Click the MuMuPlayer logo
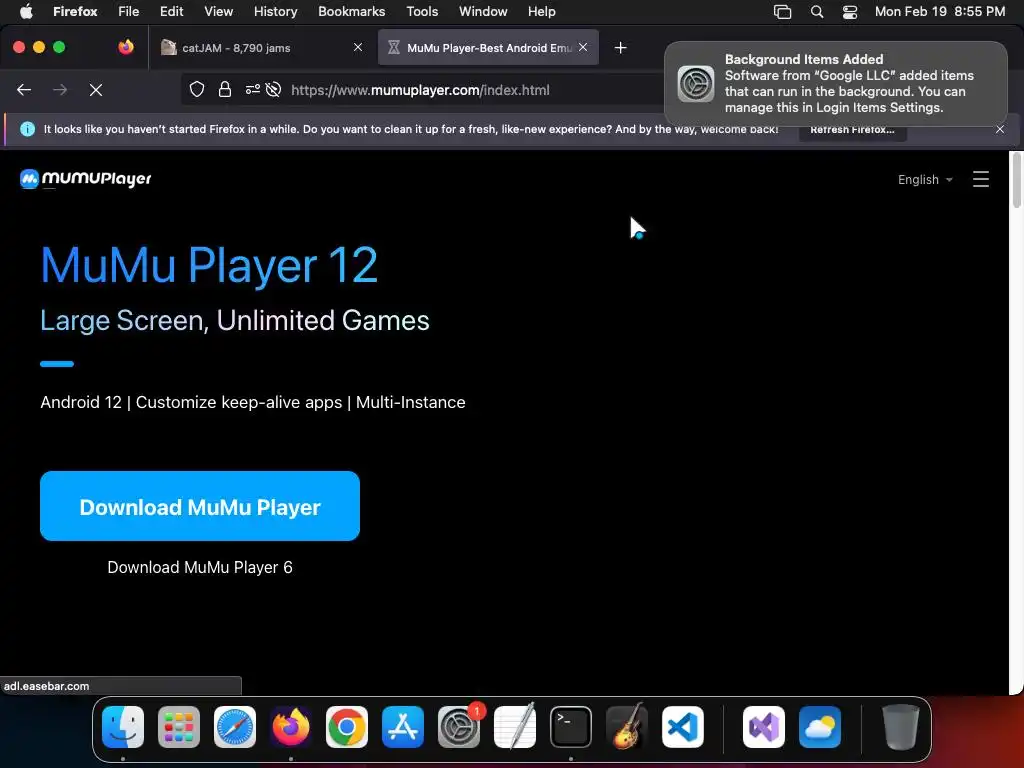The height and width of the screenshot is (768, 1024). pyautogui.click(x=86, y=178)
